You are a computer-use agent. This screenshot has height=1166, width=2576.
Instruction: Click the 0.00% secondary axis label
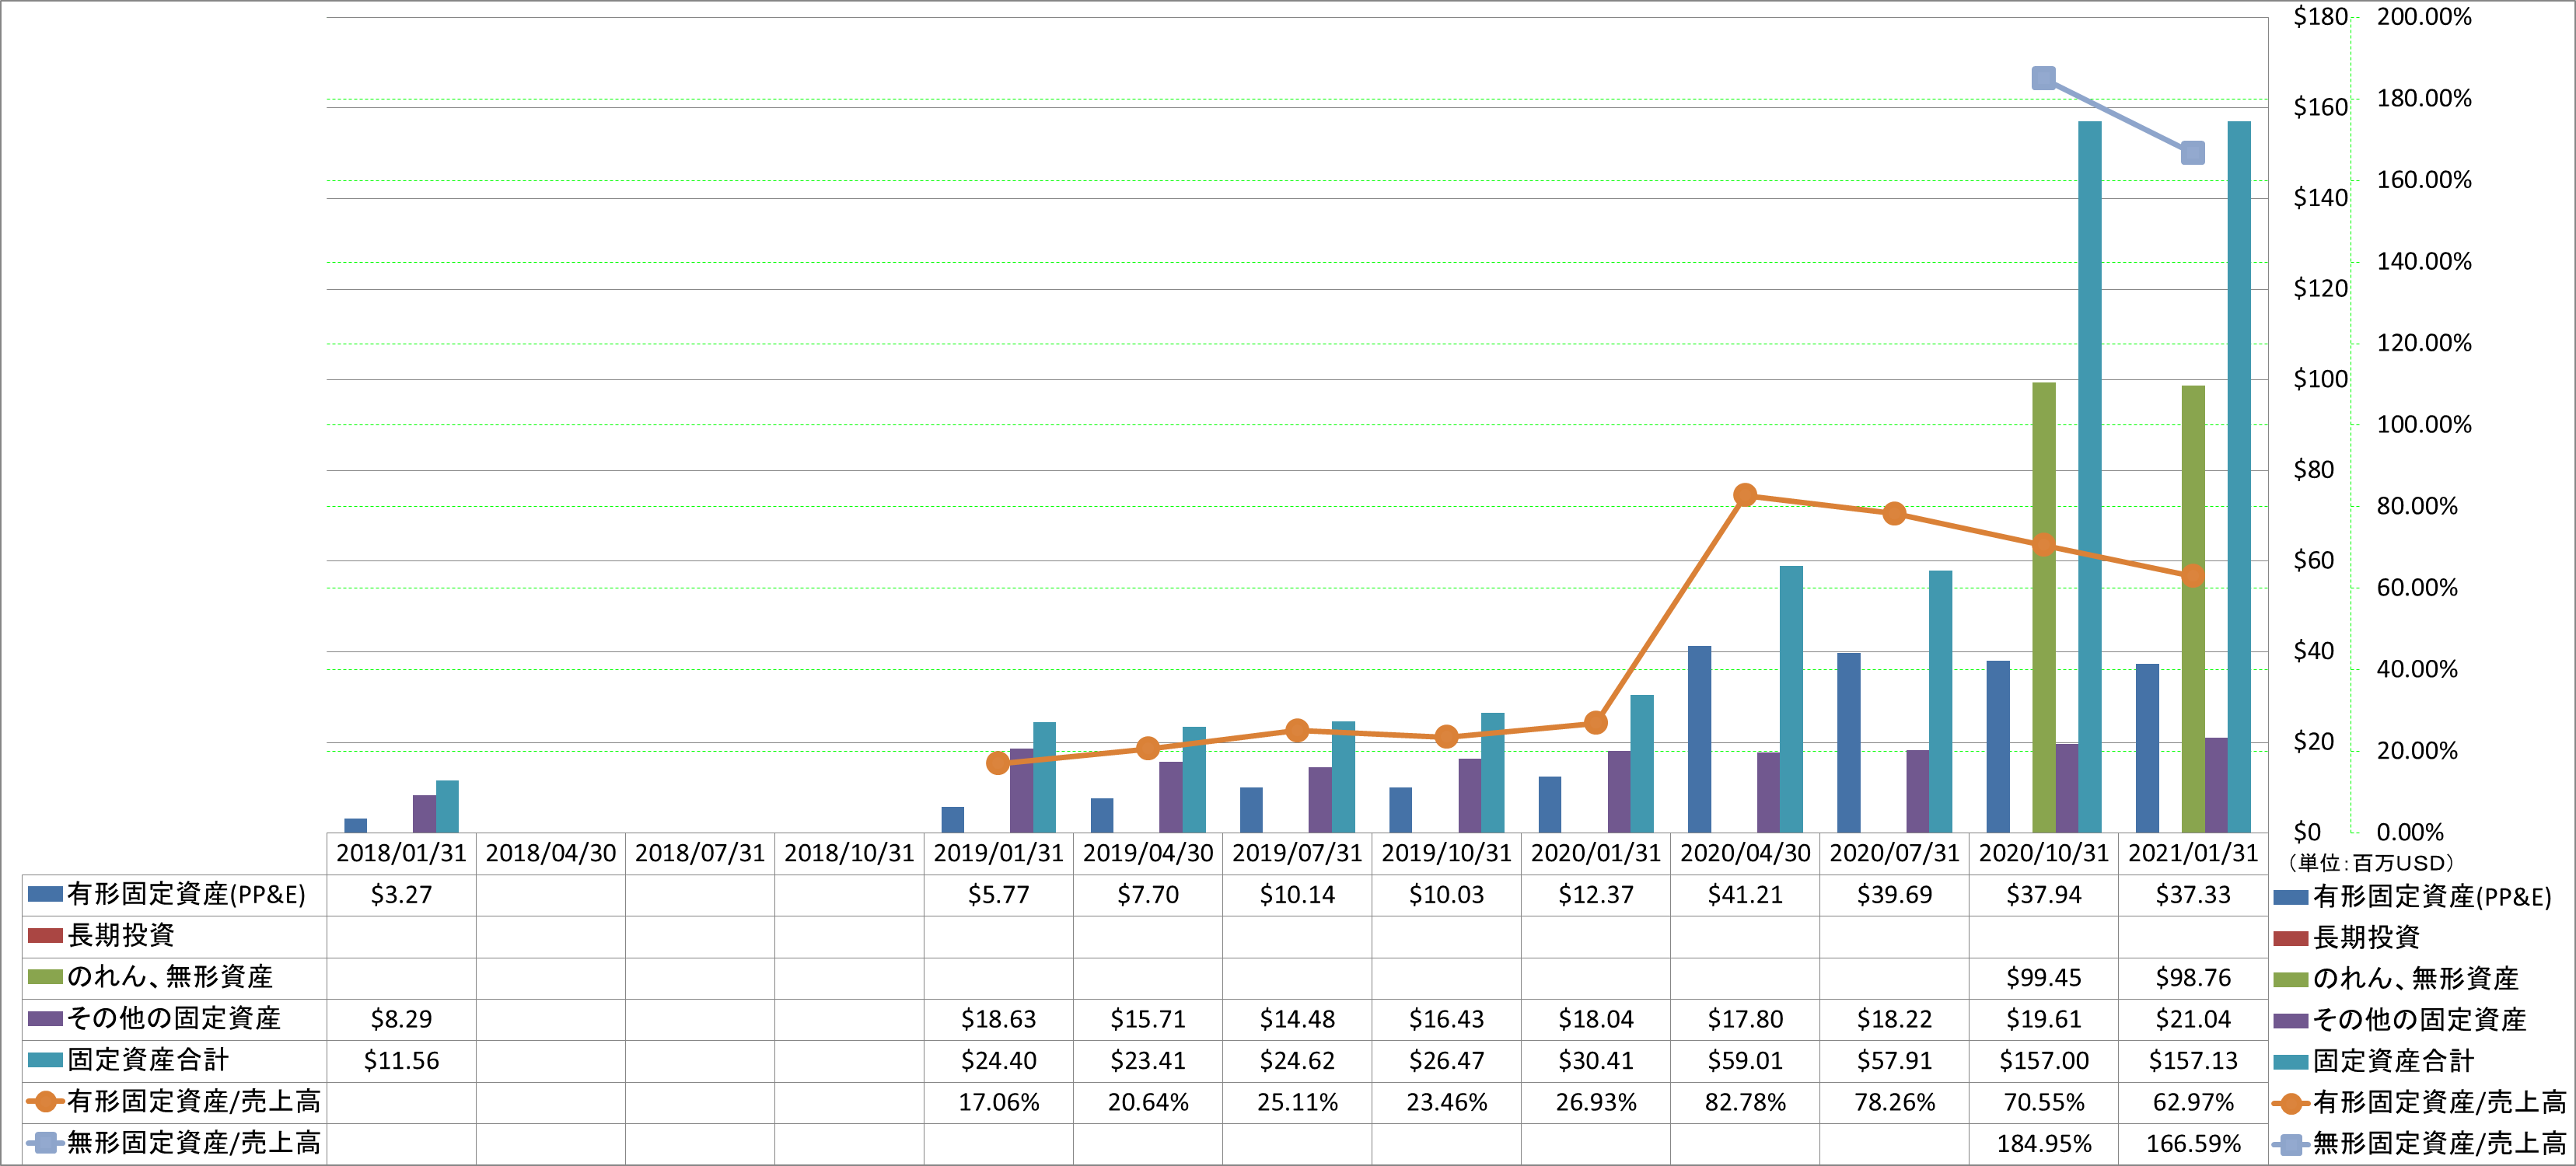(x=2410, y=832)
